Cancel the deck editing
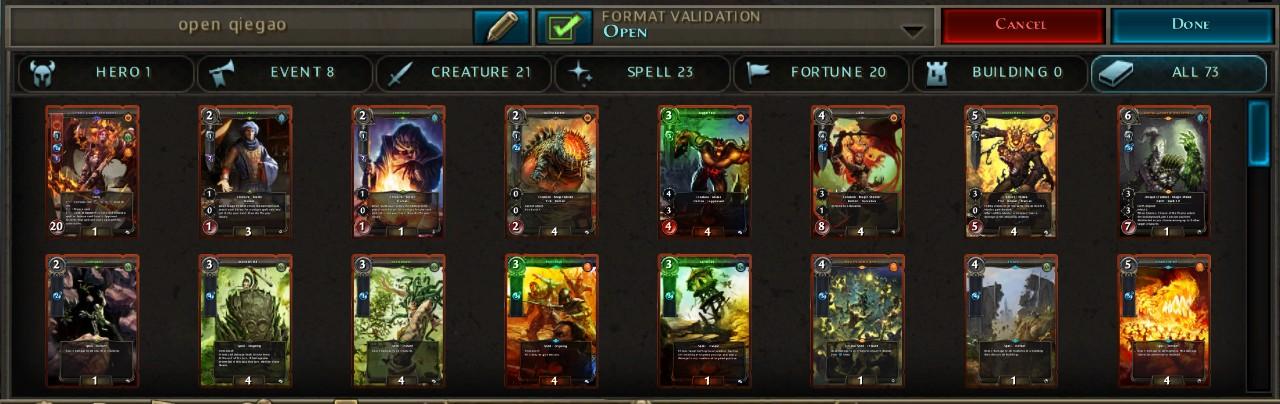The width and height of the screenshot is (1280, 404). (x=1021, y=25)
